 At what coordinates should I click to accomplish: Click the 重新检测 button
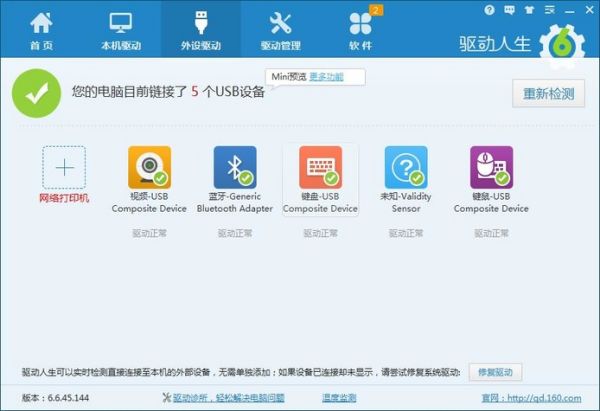pyautogui.click(x=548, y=93)
